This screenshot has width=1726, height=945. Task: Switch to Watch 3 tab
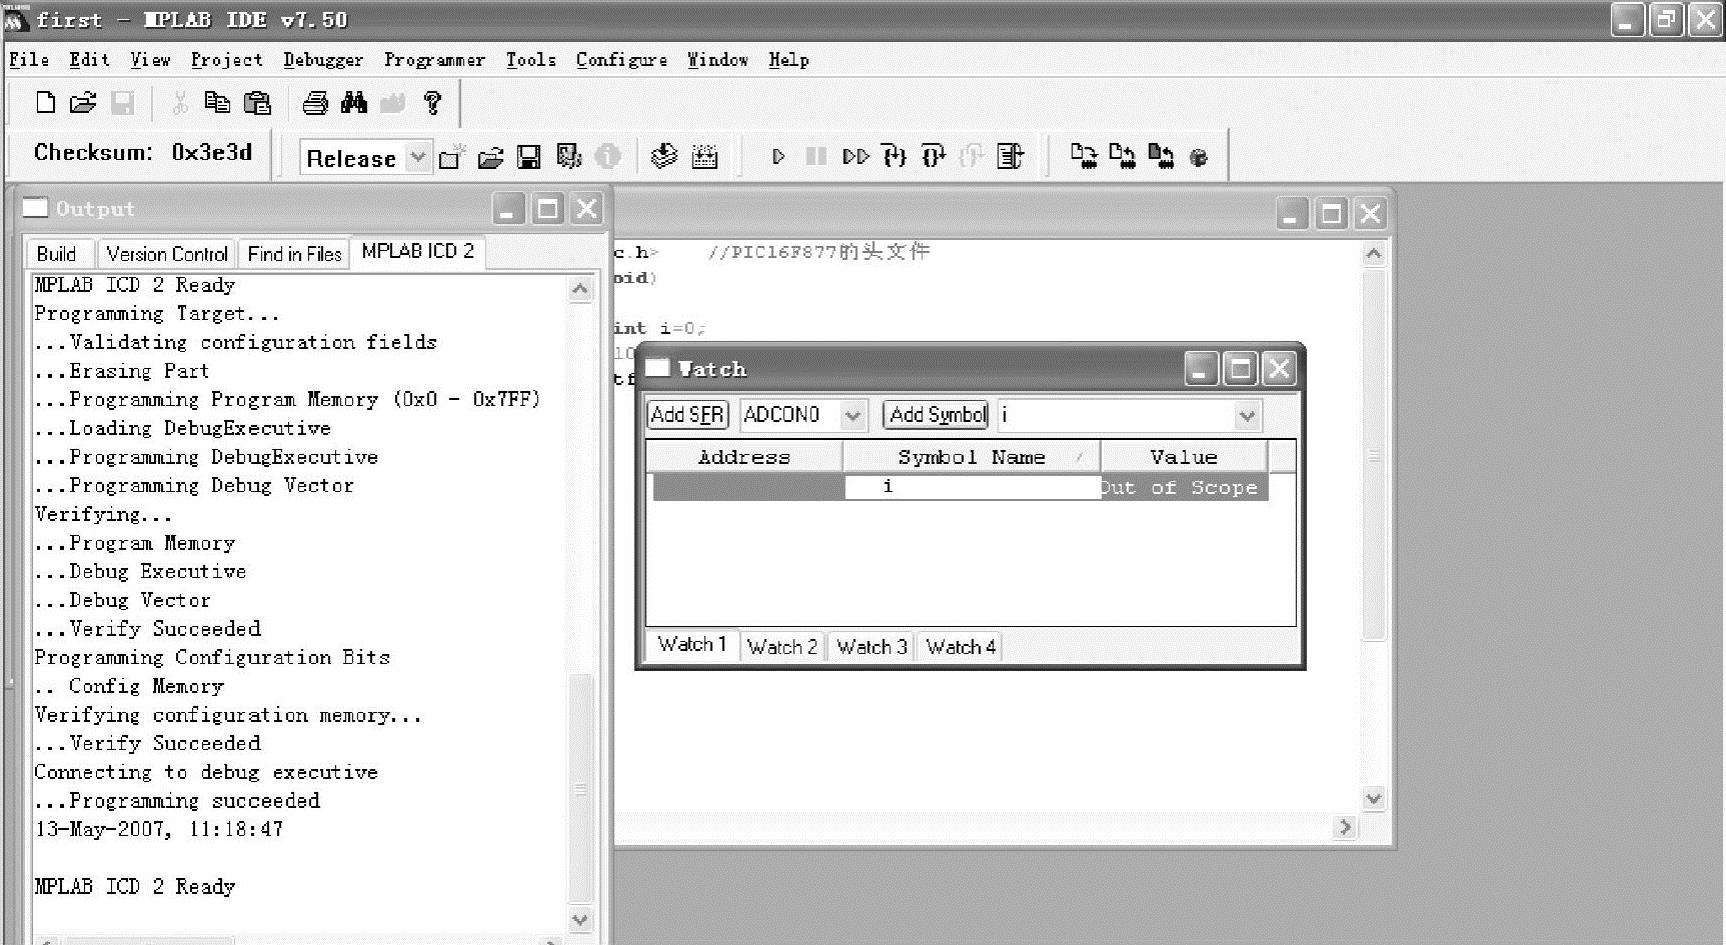872,647
